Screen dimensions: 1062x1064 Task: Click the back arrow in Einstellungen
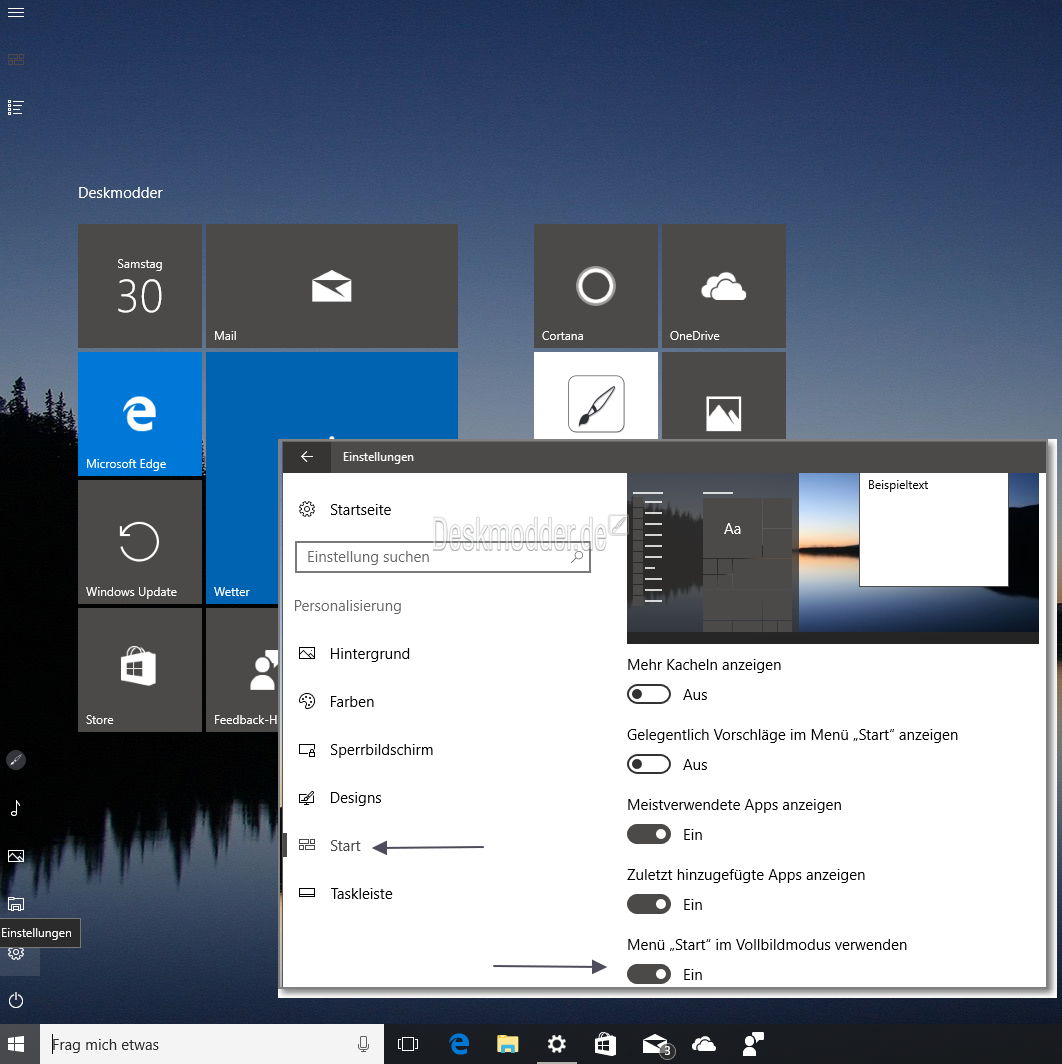[307, 457]
